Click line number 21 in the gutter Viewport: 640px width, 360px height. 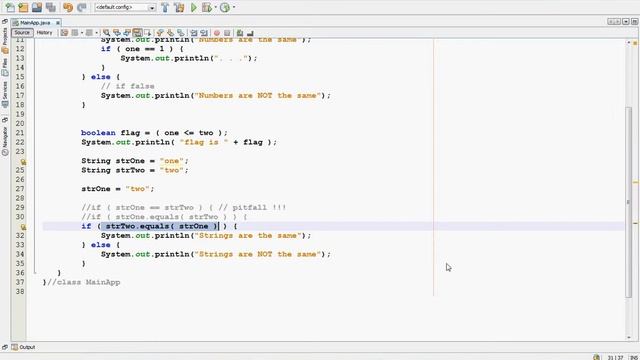point(20,133)
